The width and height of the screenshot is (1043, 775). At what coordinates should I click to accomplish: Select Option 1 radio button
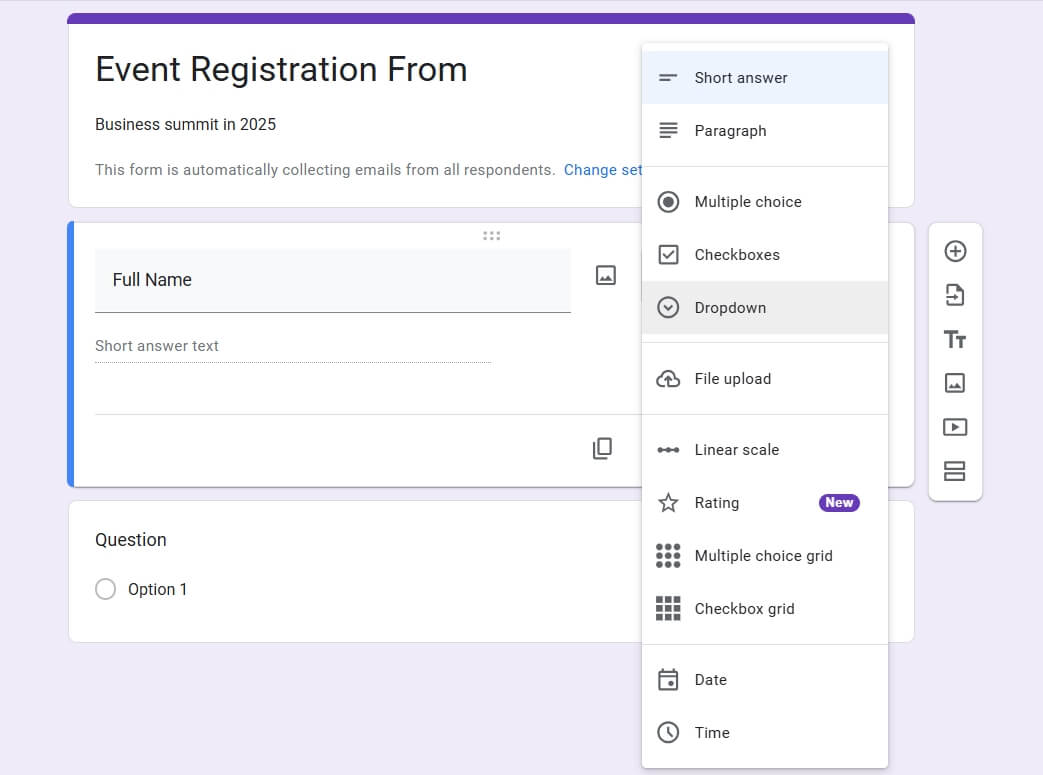106,589
